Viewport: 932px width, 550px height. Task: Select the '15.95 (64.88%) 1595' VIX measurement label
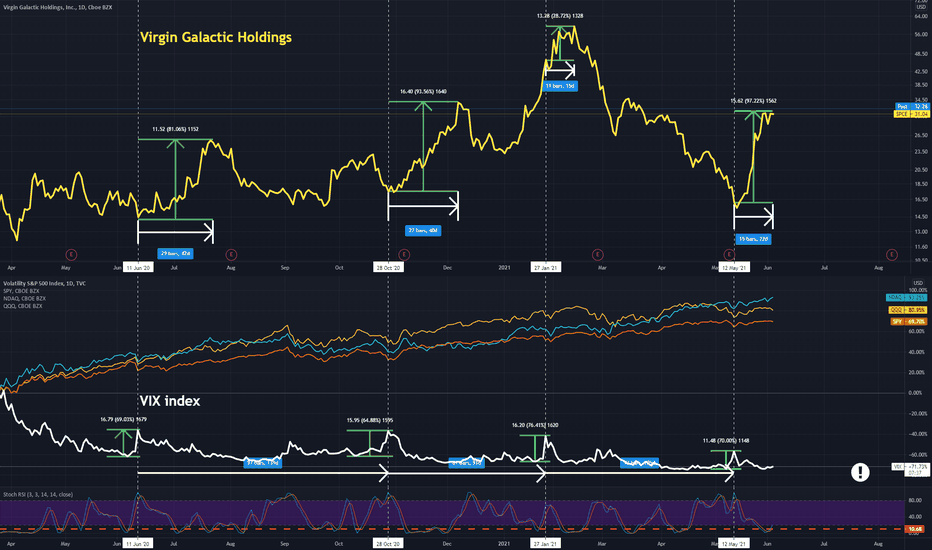coord(370,420)
